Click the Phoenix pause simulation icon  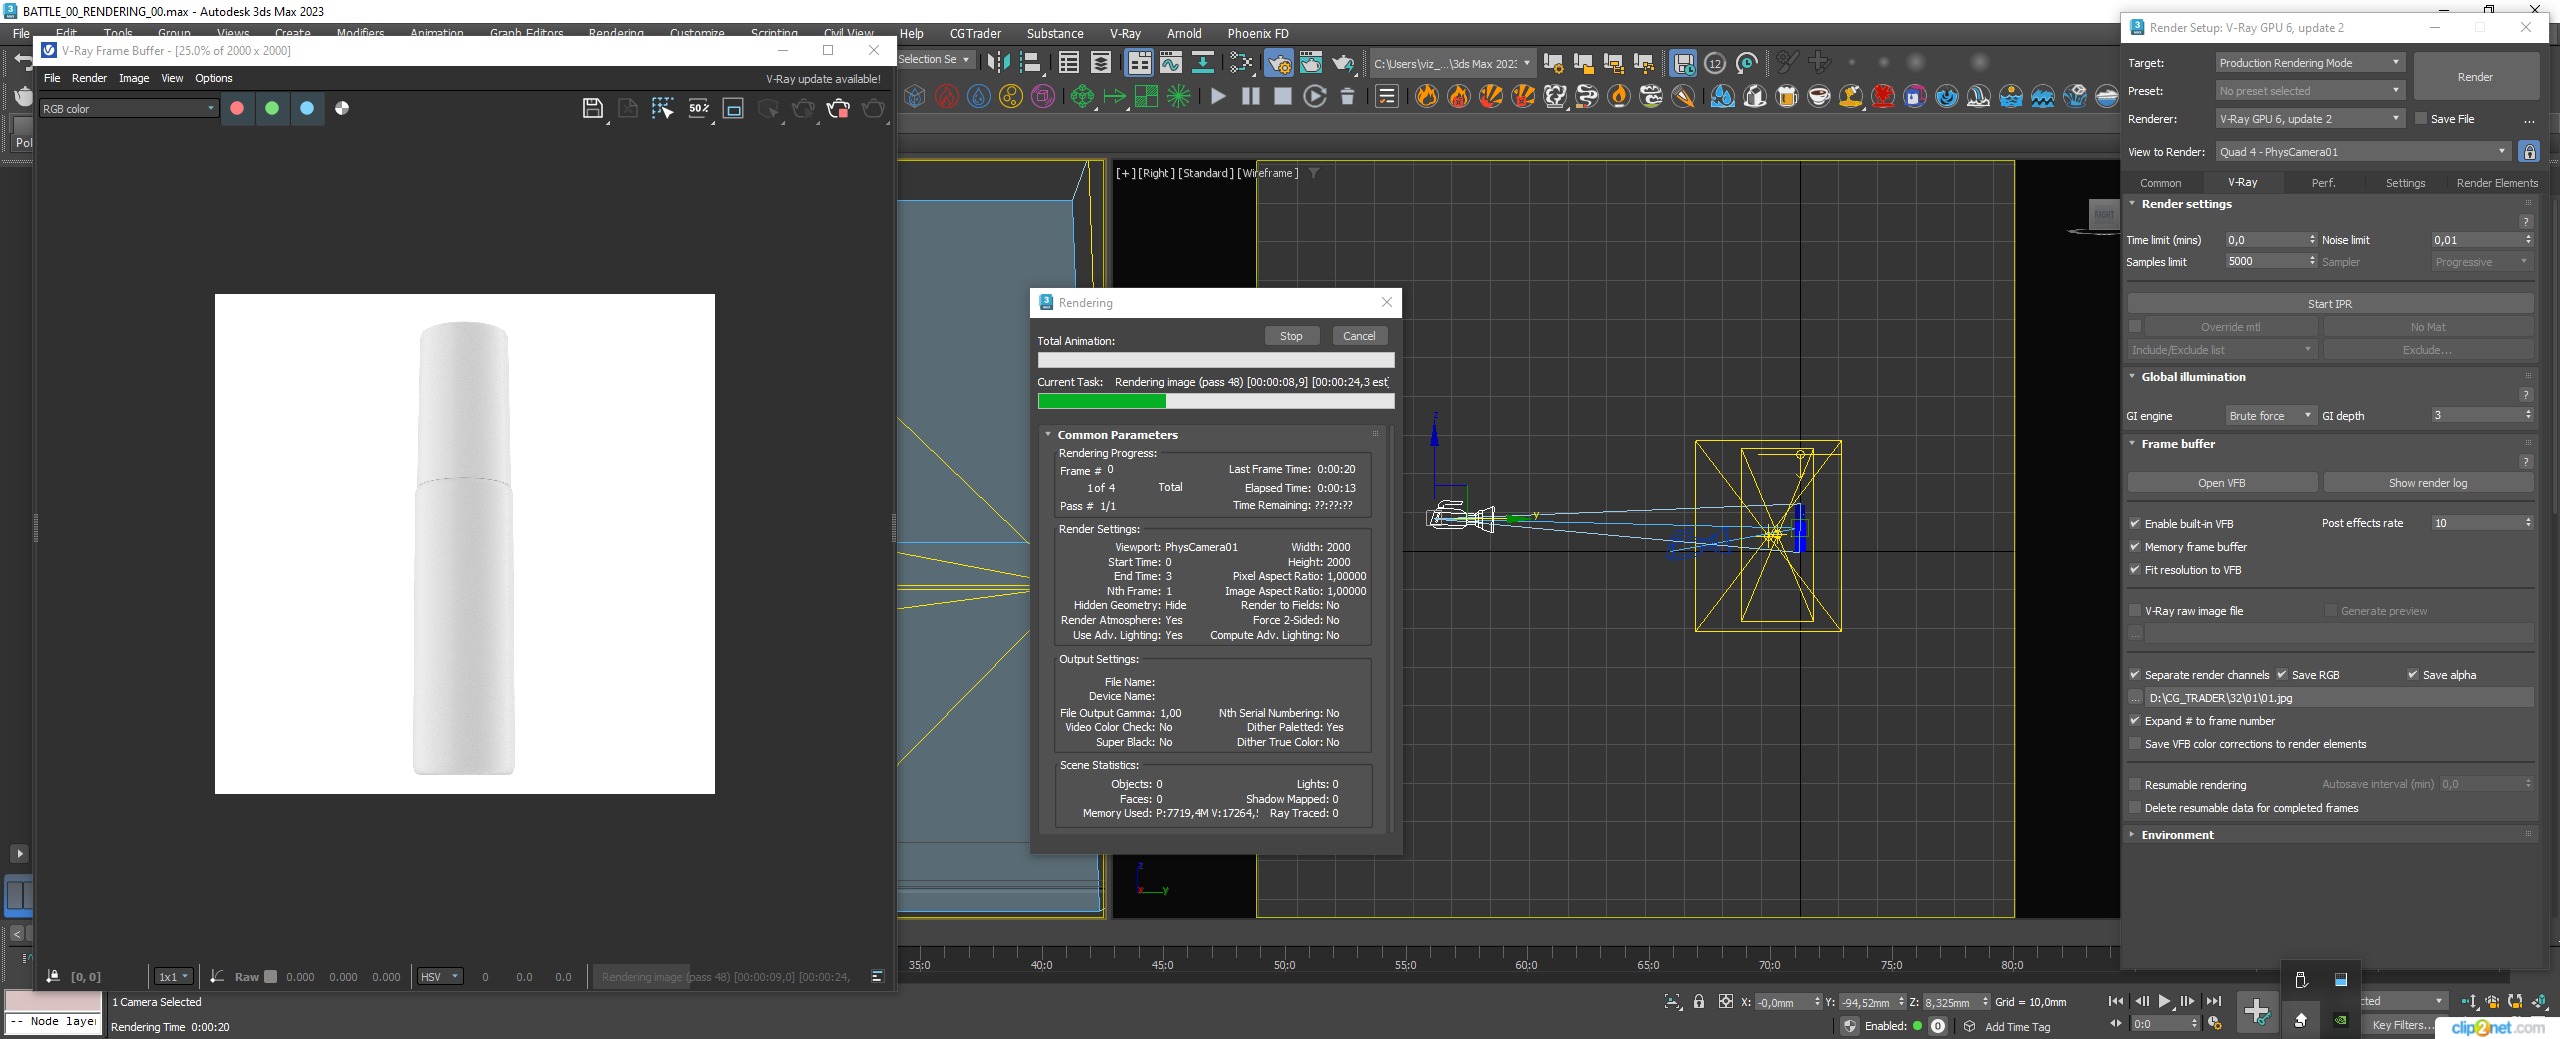click(x=1250, y=96)
